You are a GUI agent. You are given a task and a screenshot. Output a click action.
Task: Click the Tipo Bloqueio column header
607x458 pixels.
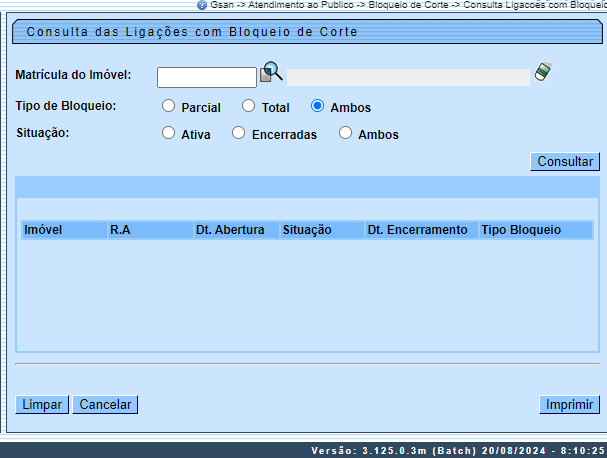click(521, 230)
